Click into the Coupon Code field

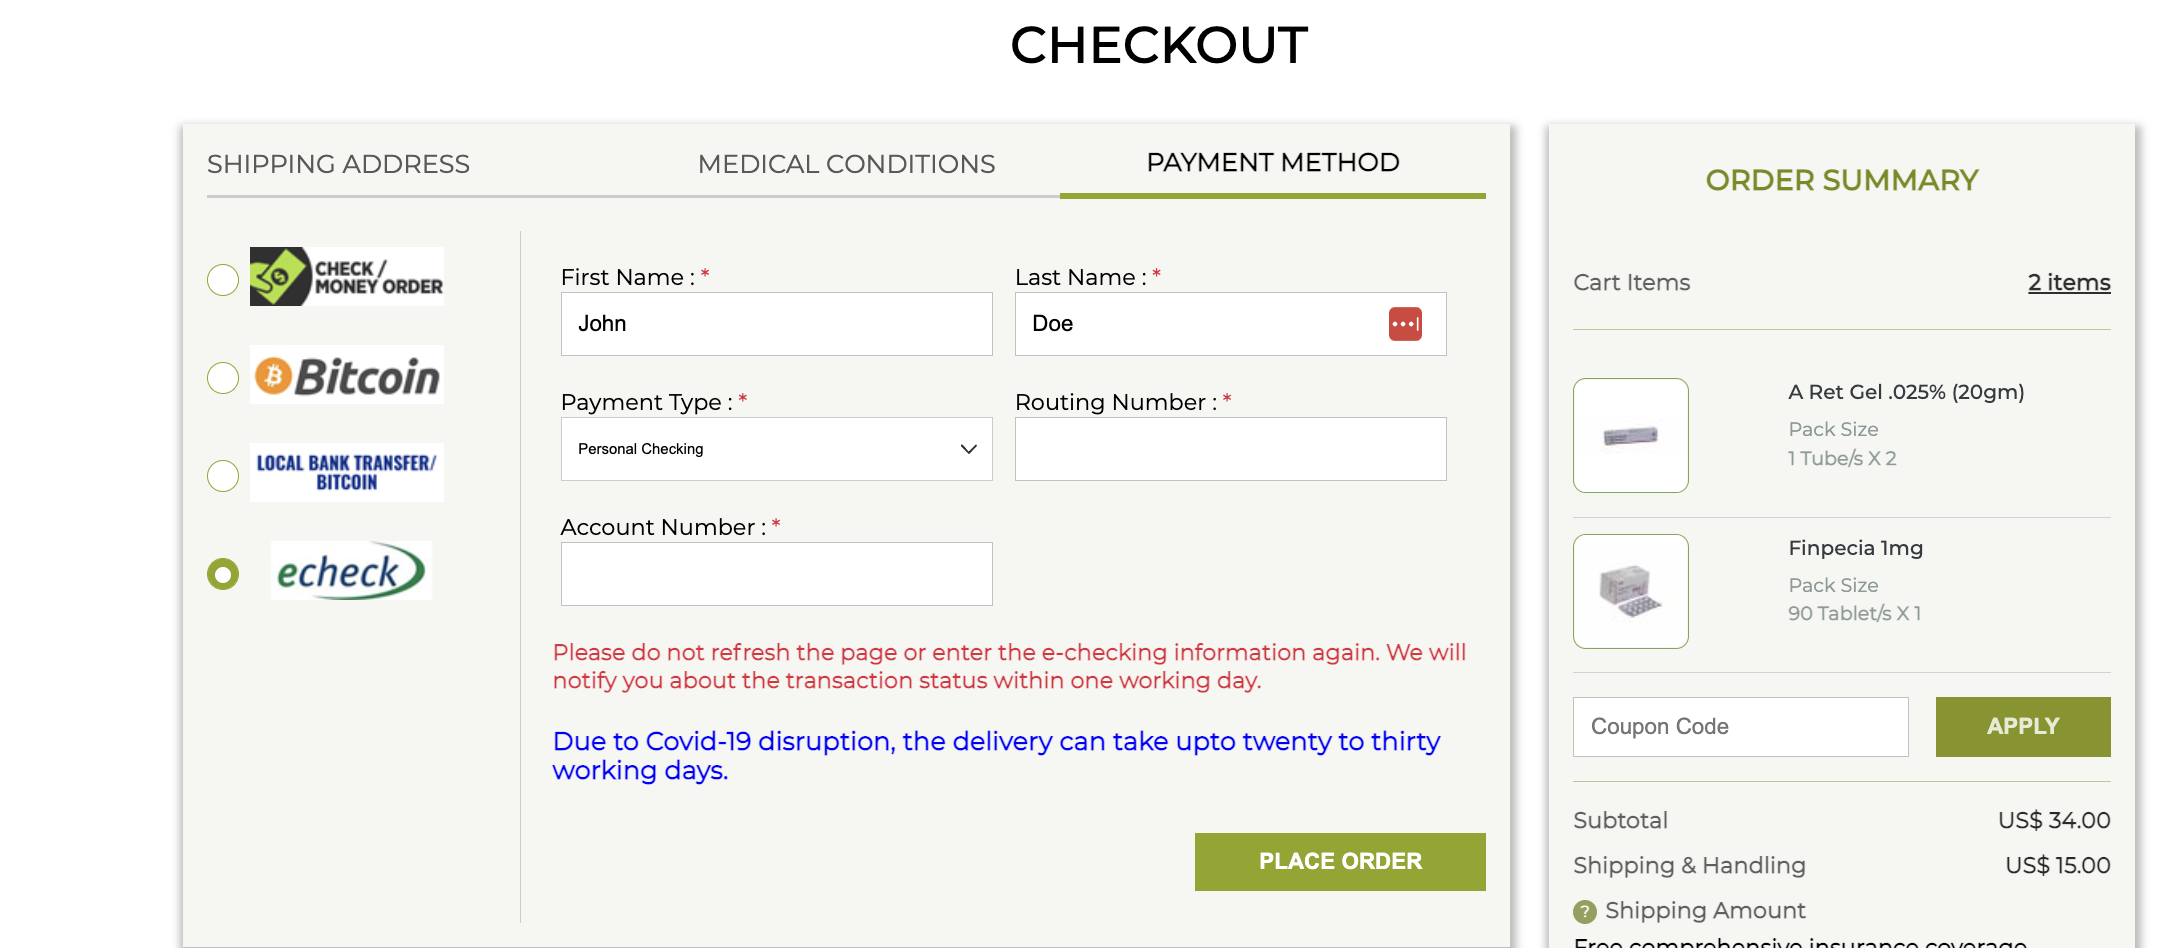click(x=1740, y=727)
